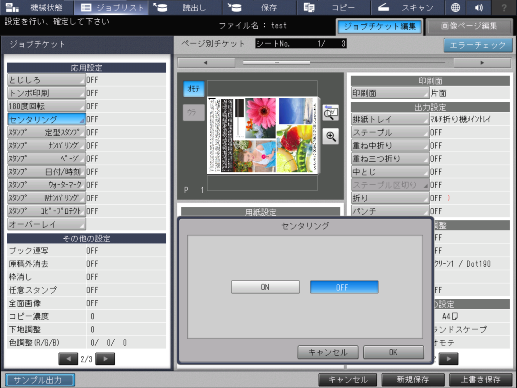This screenshot has width=517, height=388.
Task: Click the スキャン scanner icon
Action: point(383,7)
